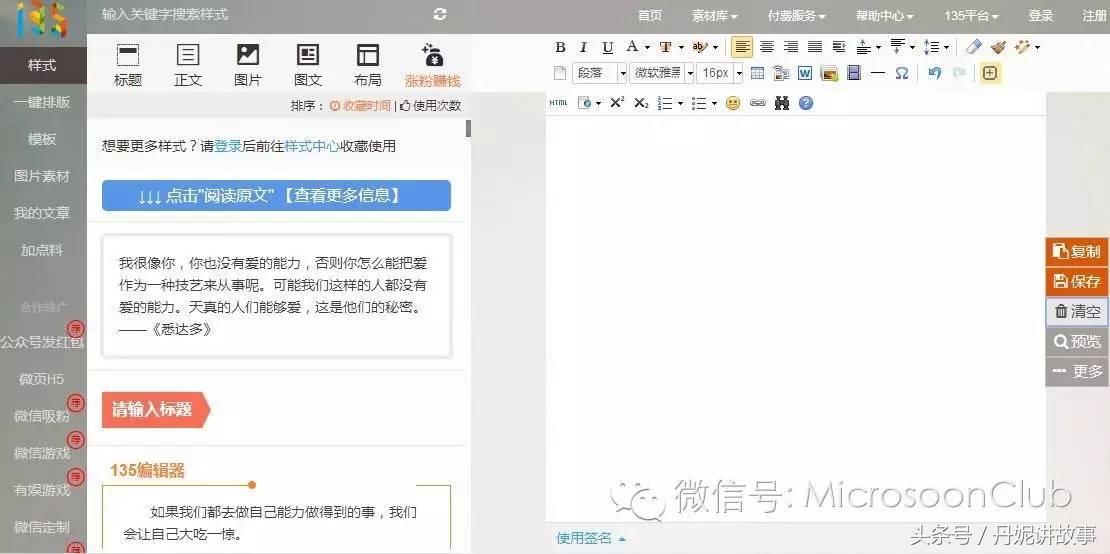Viewport: 1110px width, 554px height.
Task: Select the eraser clear-format tool
Action: tap(974, 47)
